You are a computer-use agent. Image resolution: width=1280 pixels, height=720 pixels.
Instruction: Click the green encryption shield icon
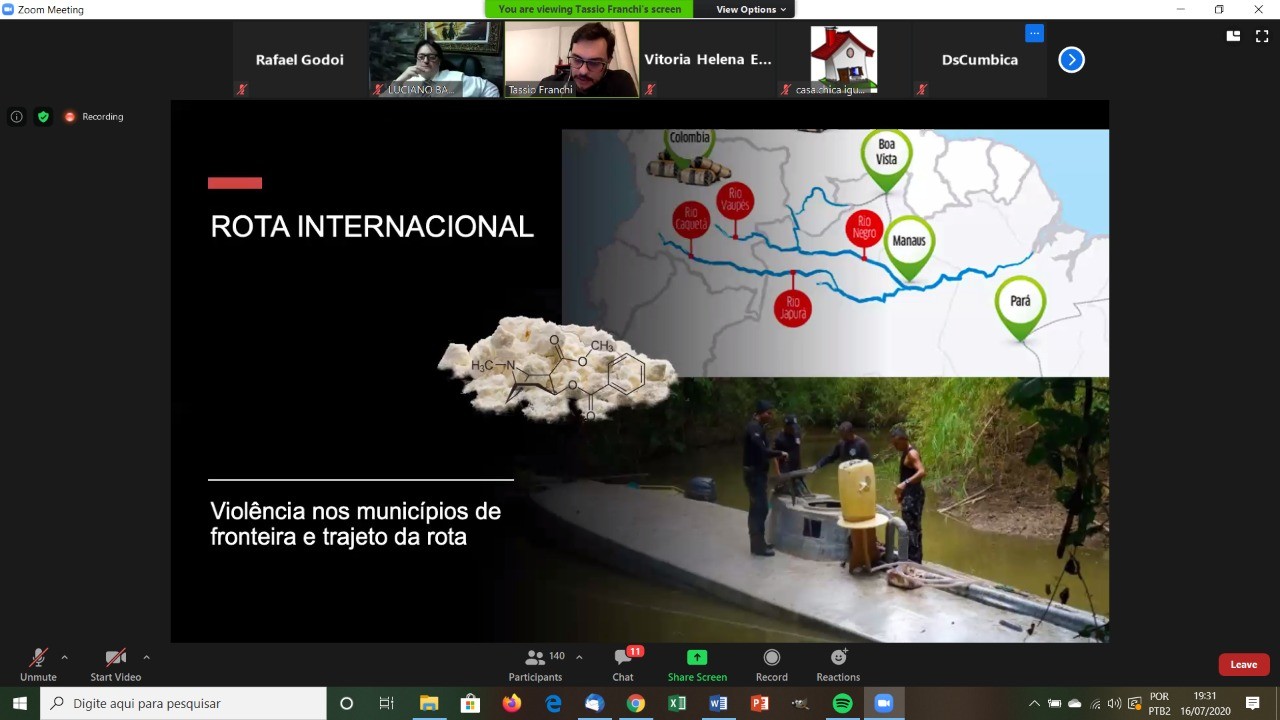(43, 117)
